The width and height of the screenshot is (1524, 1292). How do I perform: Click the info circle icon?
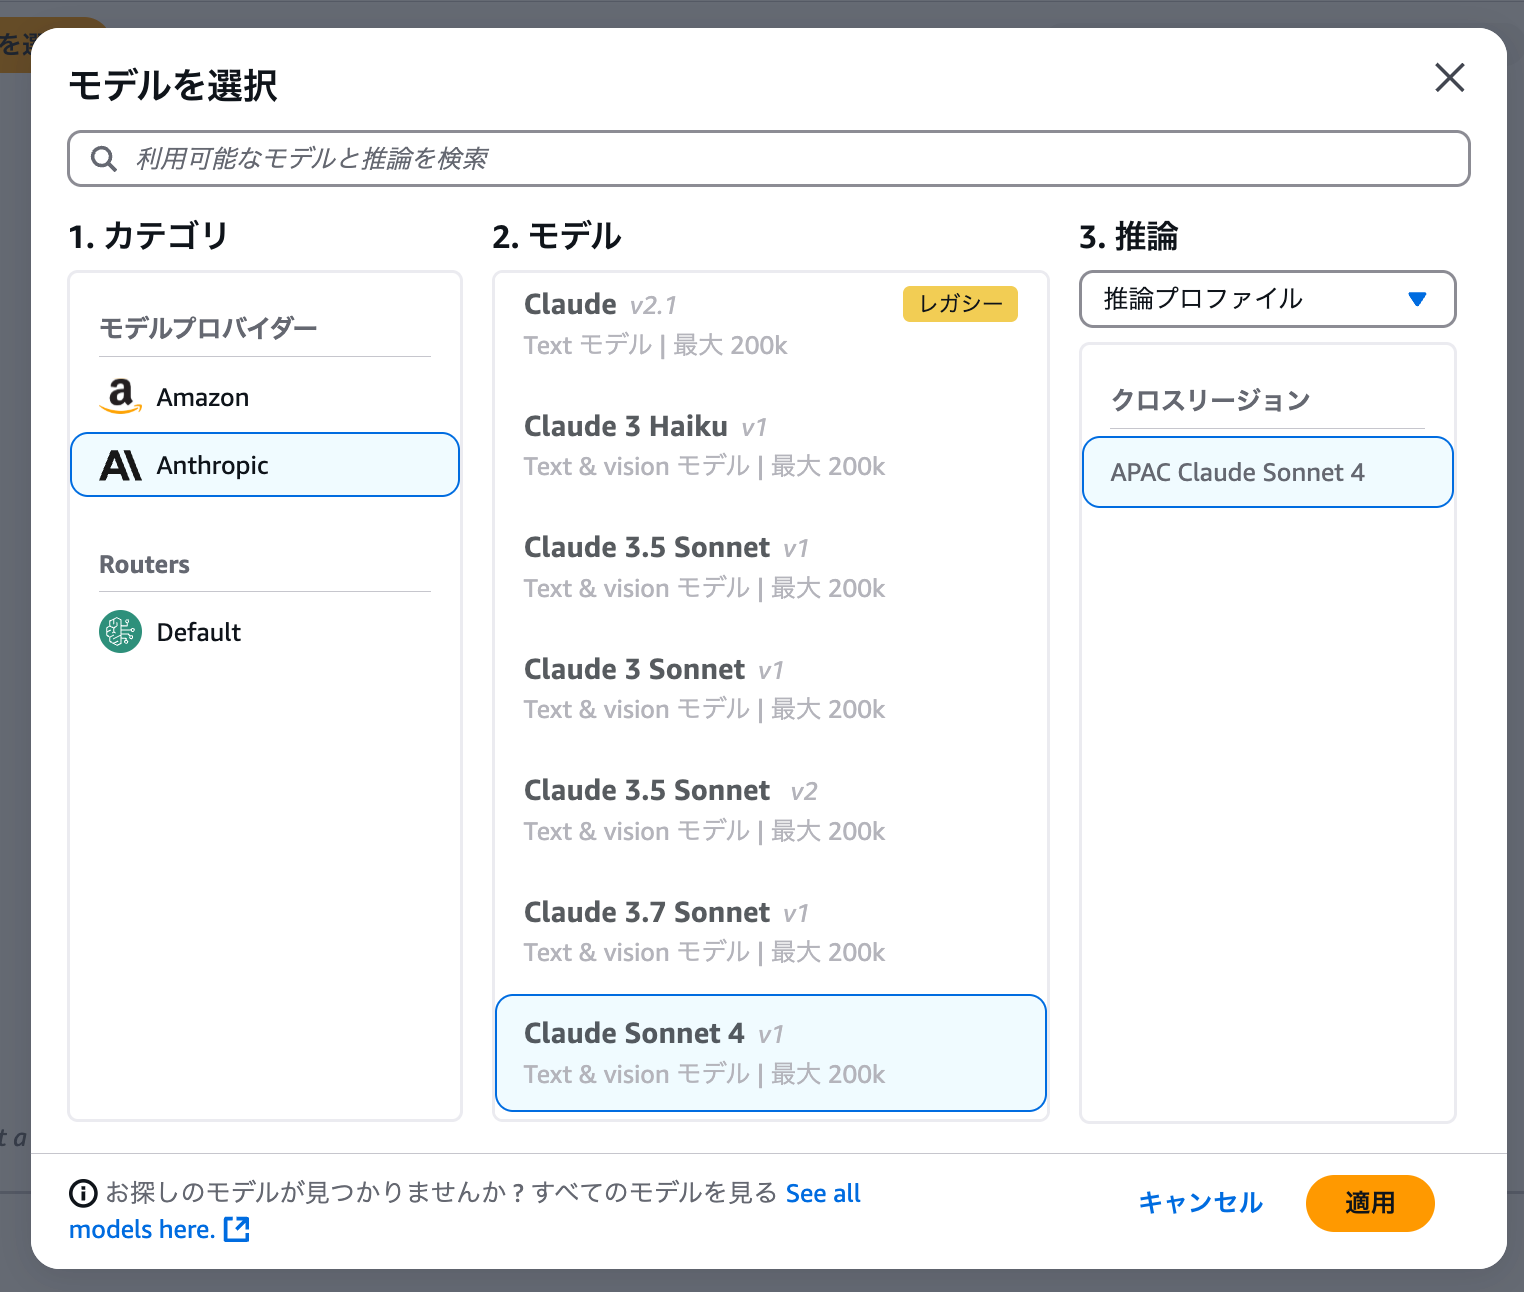(x=83, y=1193)
